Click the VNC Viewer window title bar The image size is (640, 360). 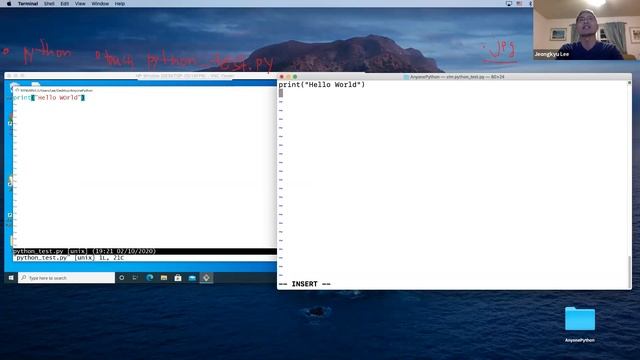(x=141, y=76)
